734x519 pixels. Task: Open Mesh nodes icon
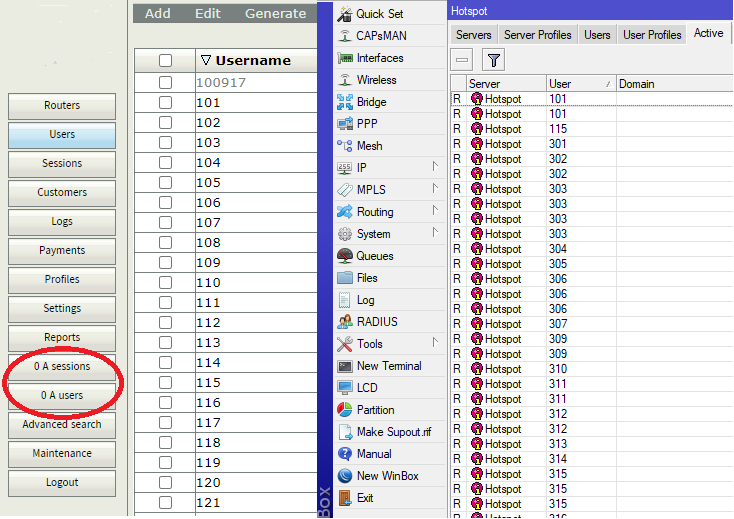345,146
